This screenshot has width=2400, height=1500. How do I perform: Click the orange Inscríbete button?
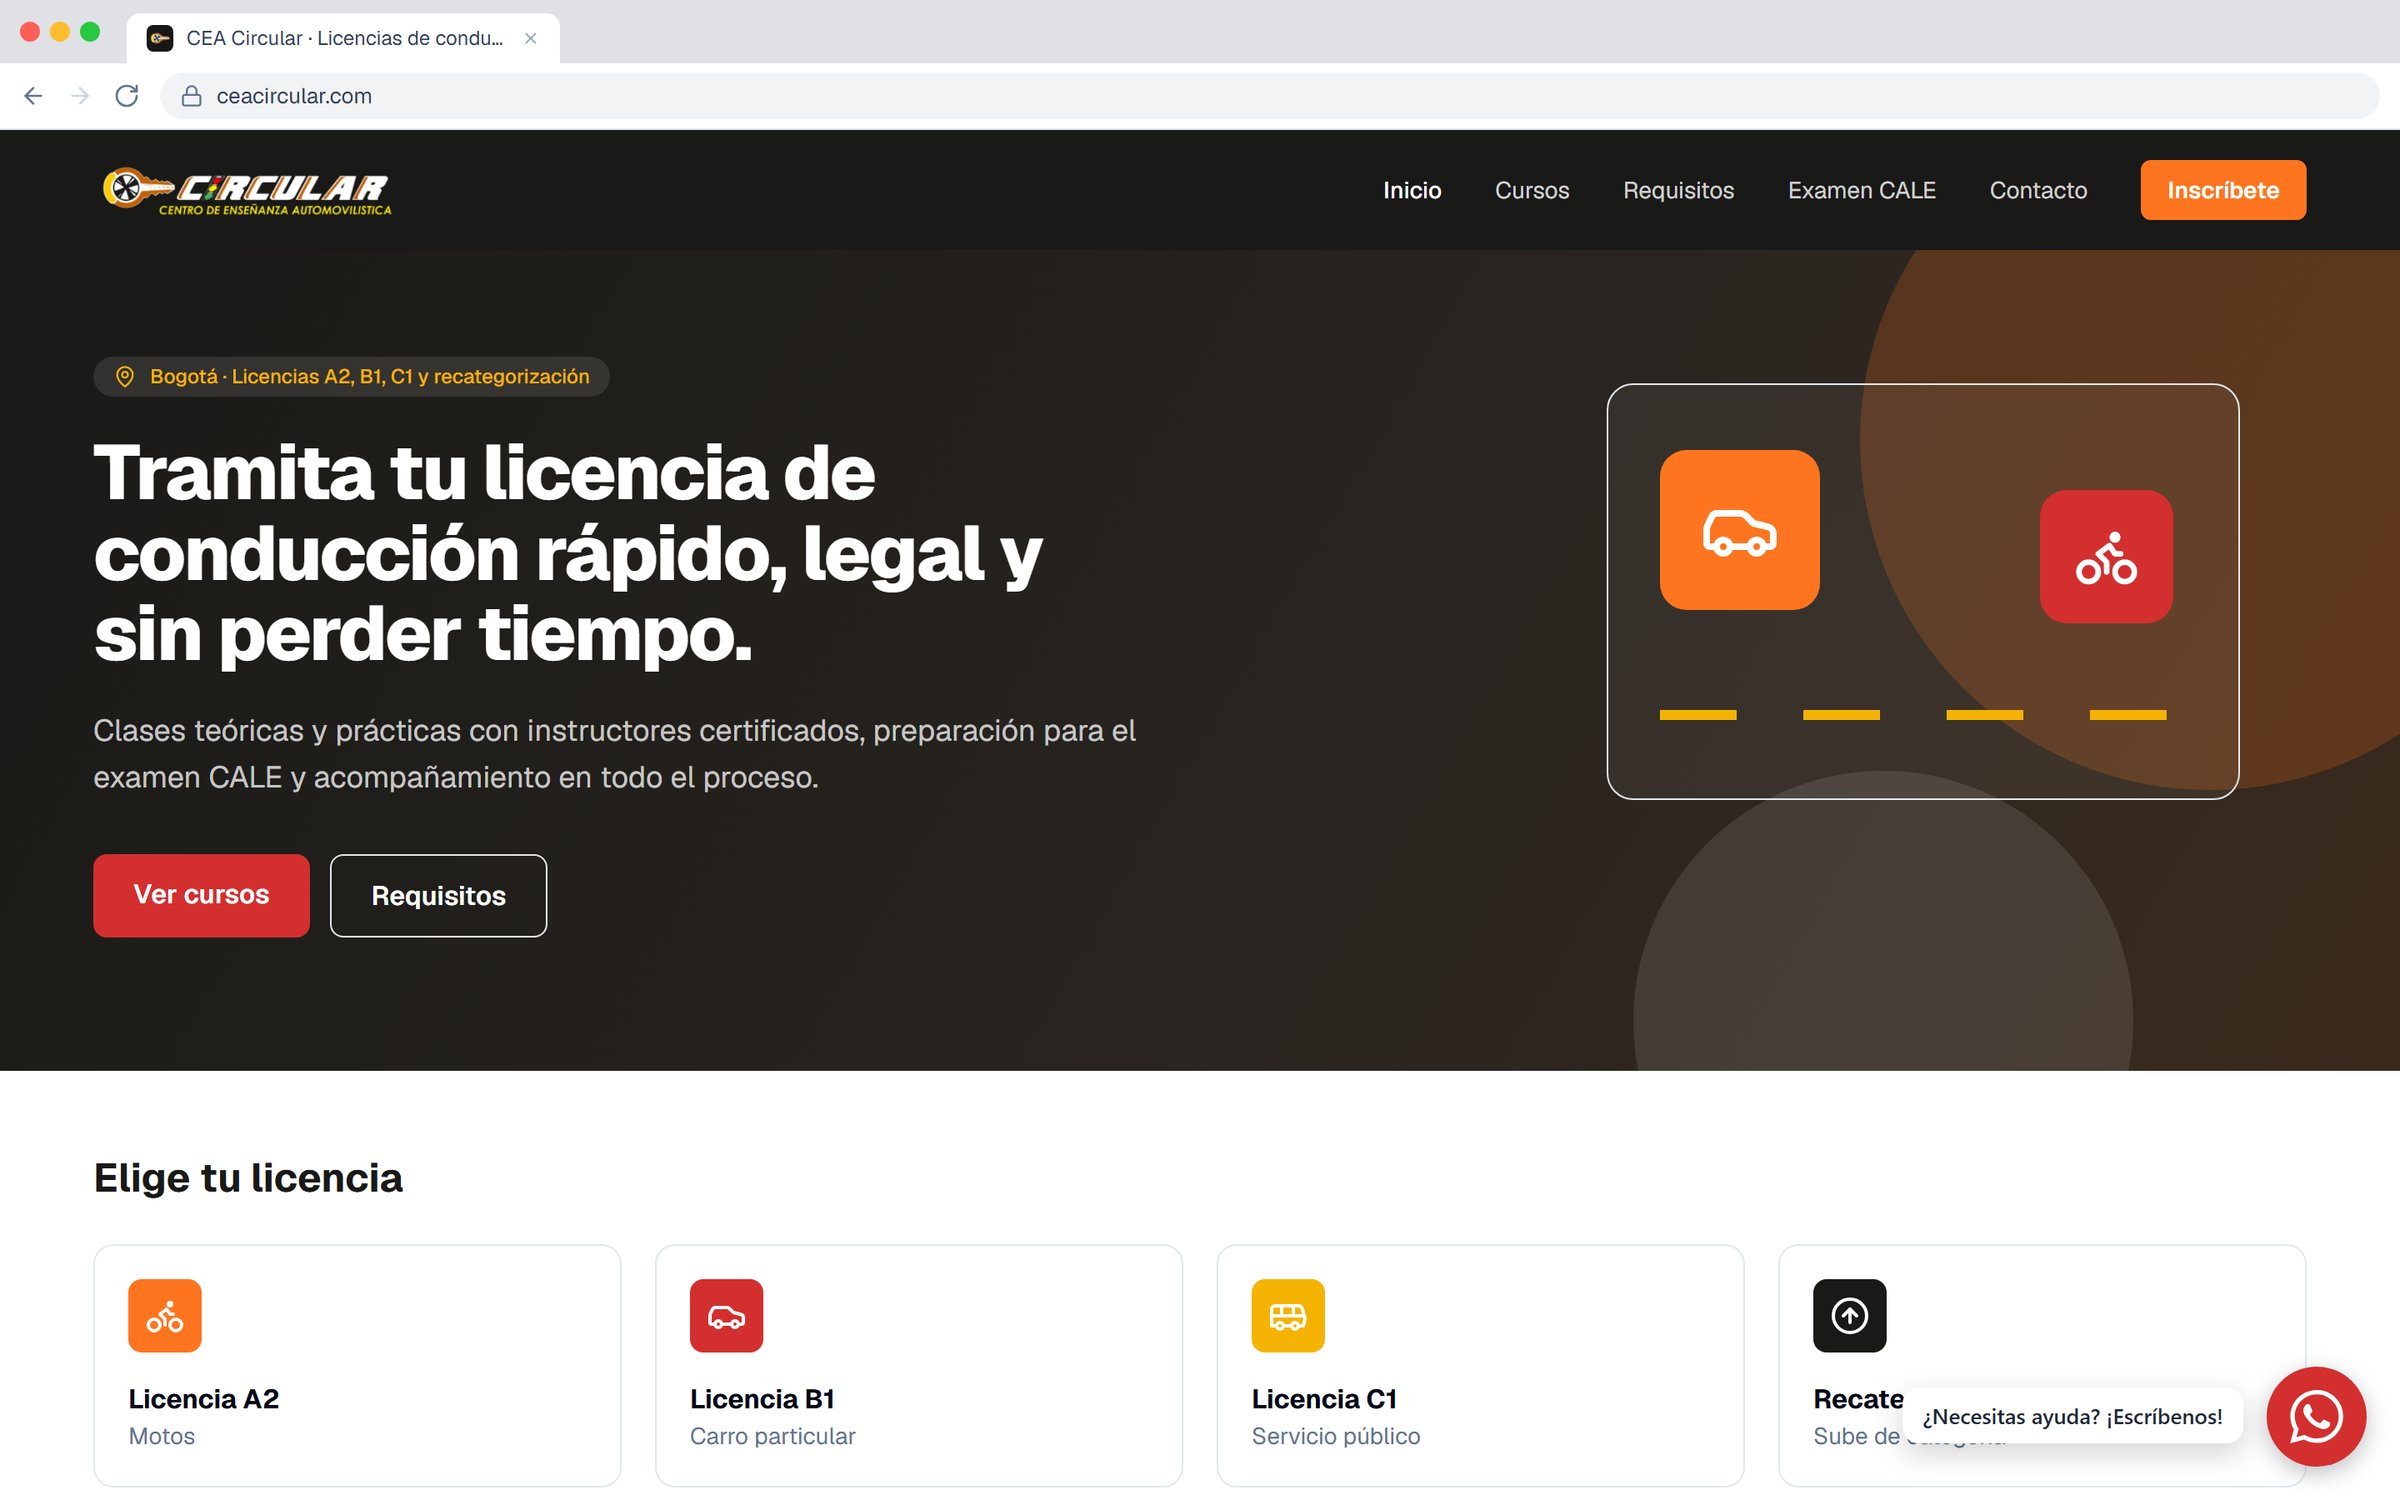tap(2223, 190)
